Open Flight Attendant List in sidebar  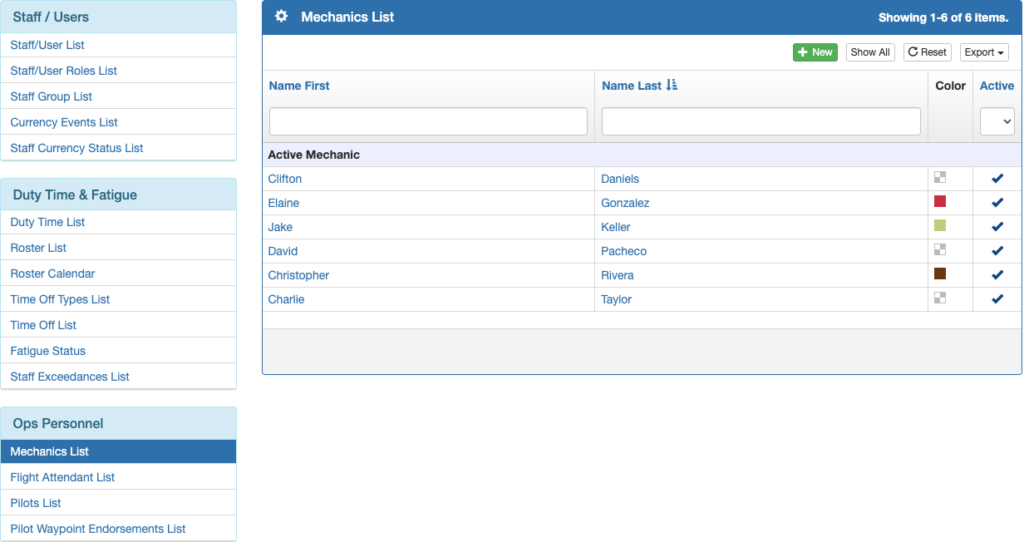click(62, 477)
